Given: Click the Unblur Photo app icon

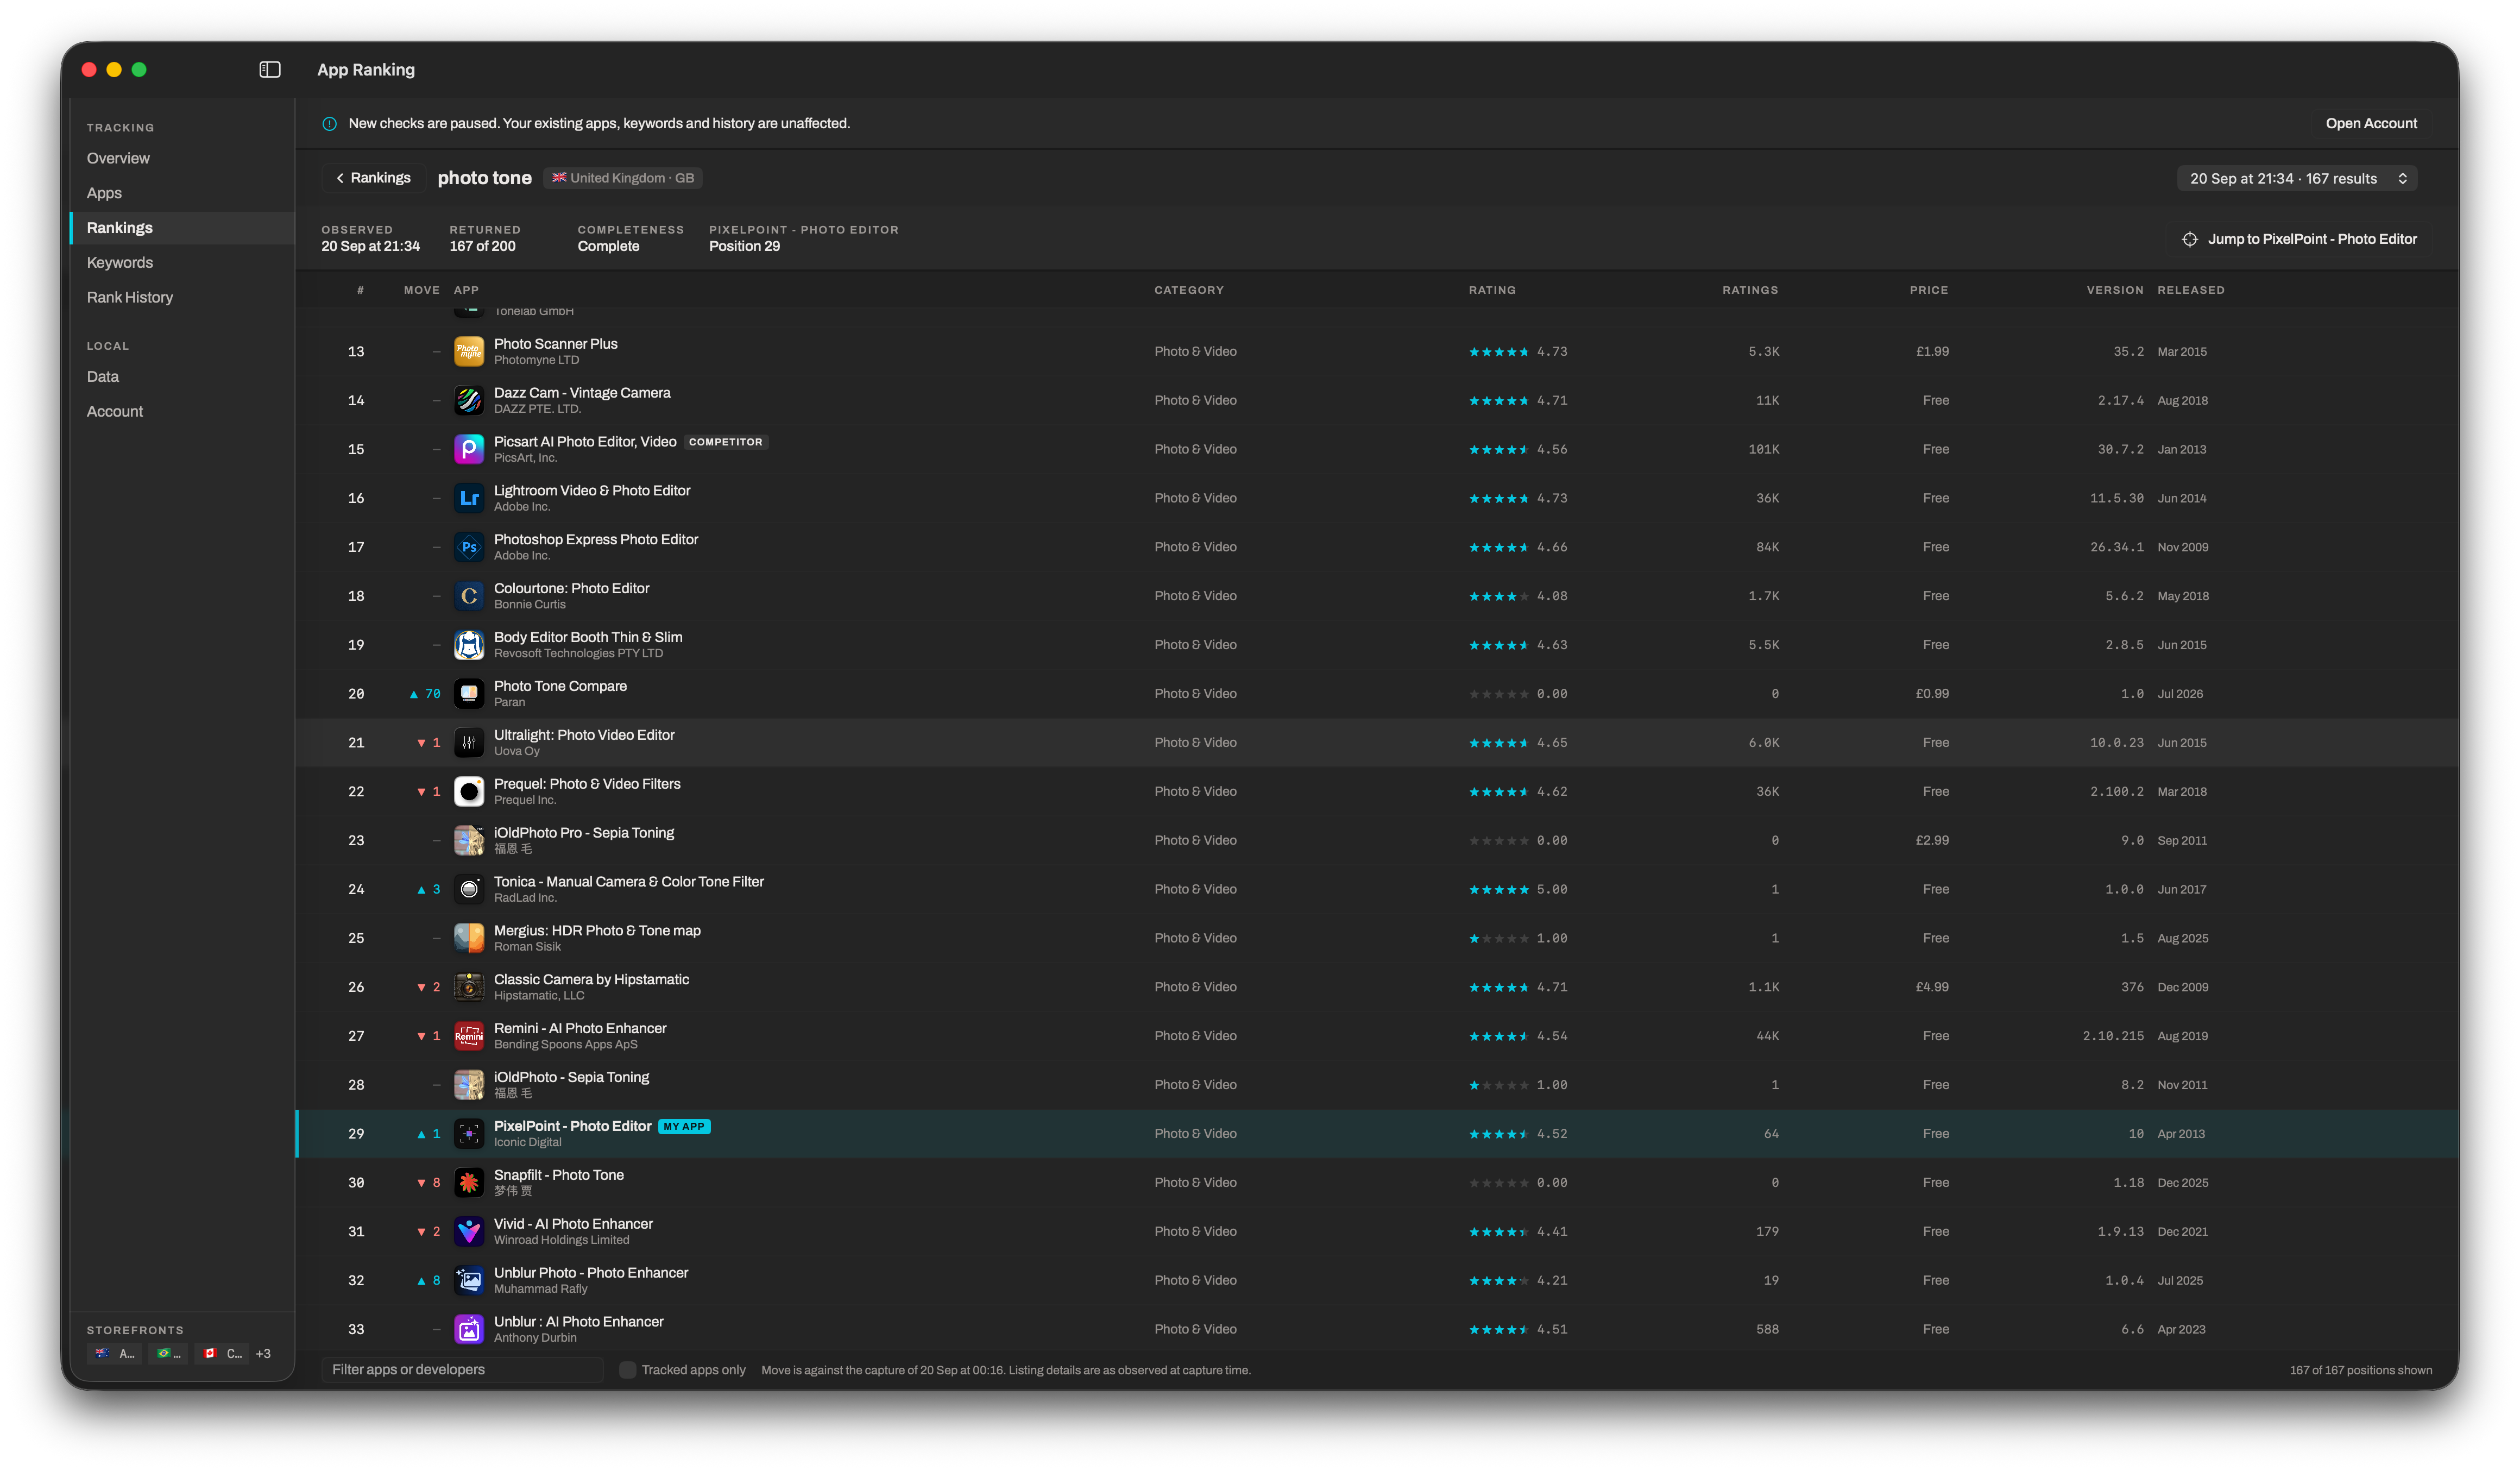Looking at the screenshot, I should 469,1281.
